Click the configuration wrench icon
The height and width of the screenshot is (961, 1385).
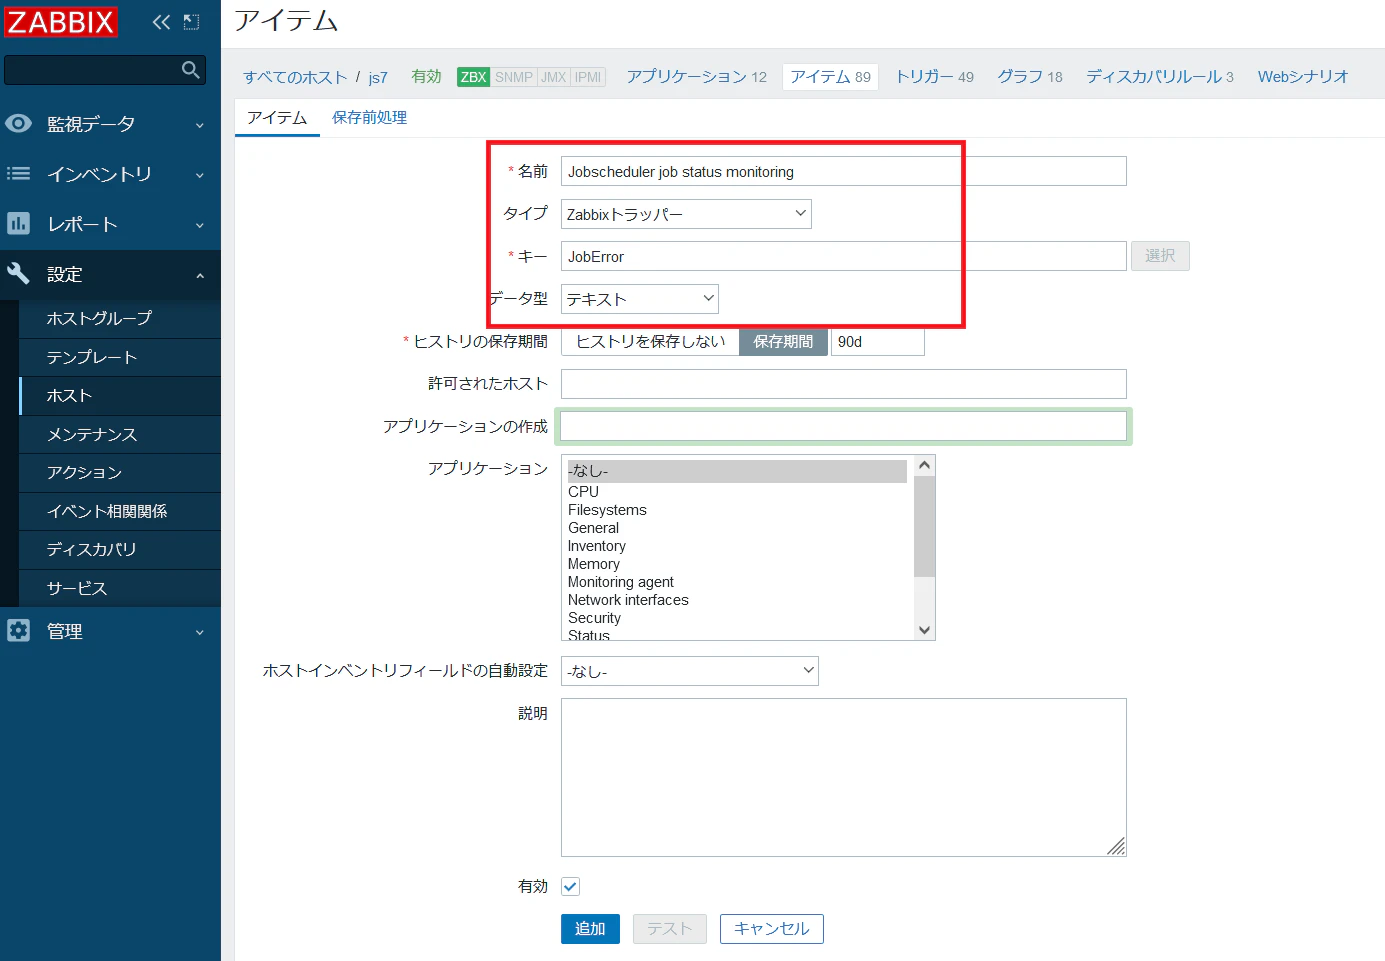[x=18, y=273]
